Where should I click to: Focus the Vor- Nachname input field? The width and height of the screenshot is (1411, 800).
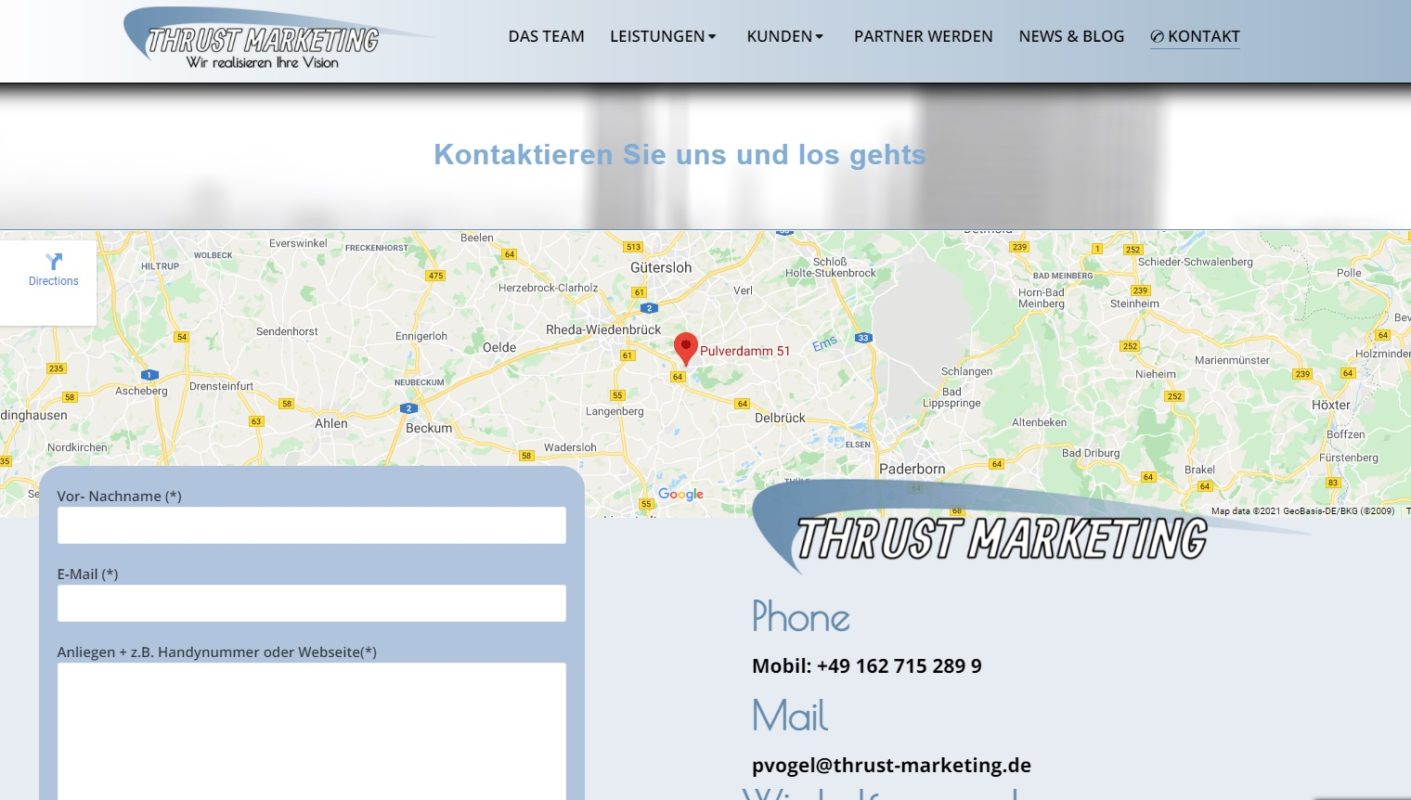click(312, 525)
